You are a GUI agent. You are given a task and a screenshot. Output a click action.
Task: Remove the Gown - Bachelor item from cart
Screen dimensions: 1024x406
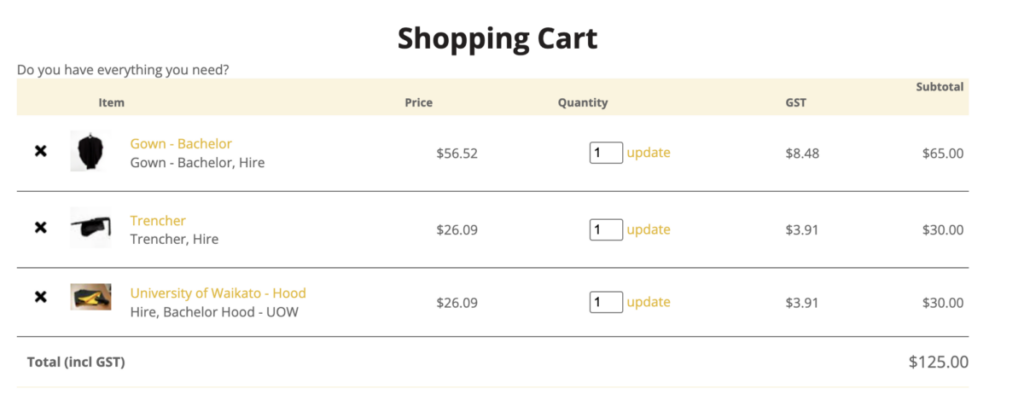point(41,151)
